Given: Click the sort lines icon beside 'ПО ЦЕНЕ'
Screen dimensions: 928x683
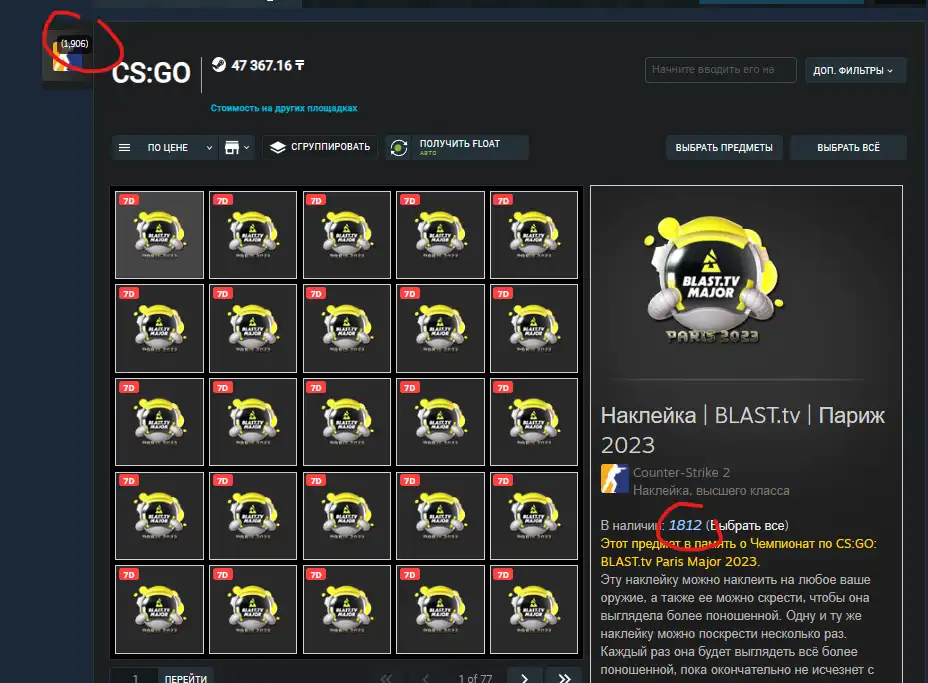Looking at the screenshot, I should coord(124,147).
